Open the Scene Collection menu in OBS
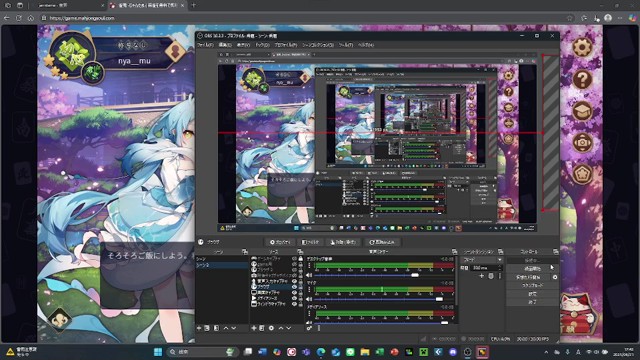 318,45
